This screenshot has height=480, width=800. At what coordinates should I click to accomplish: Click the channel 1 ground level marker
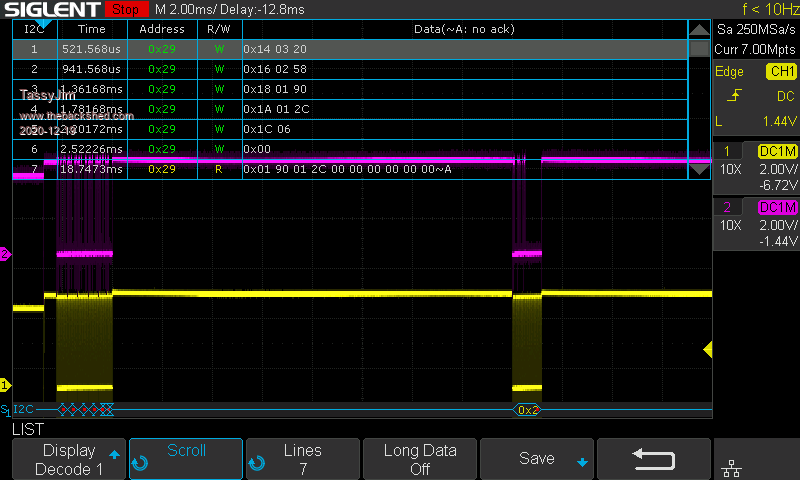click(x=5, y=384)
